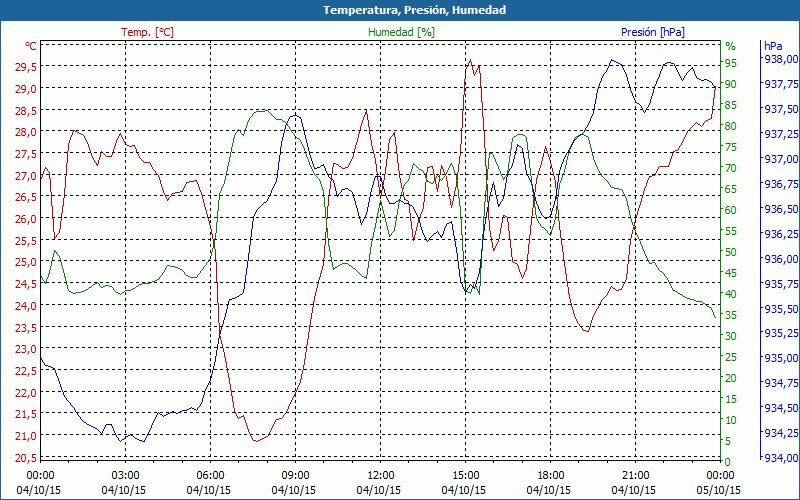Click the '937,25' pressure axis value

[780, 134]
